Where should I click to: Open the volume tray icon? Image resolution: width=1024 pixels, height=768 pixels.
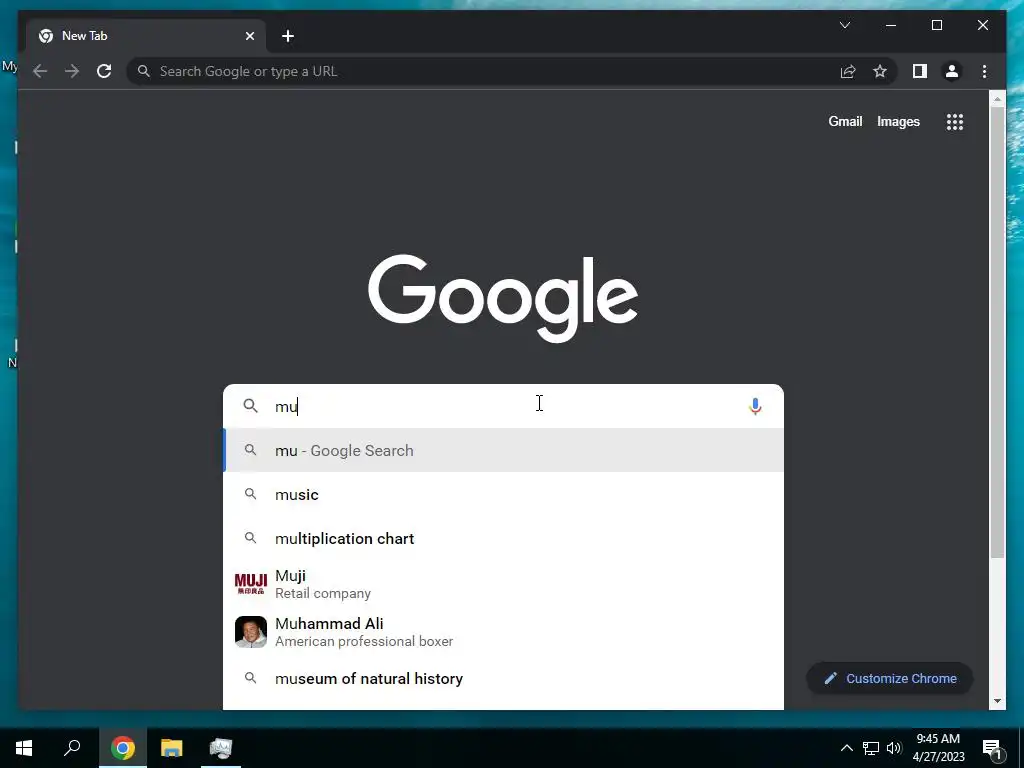[x=893, y=748]
